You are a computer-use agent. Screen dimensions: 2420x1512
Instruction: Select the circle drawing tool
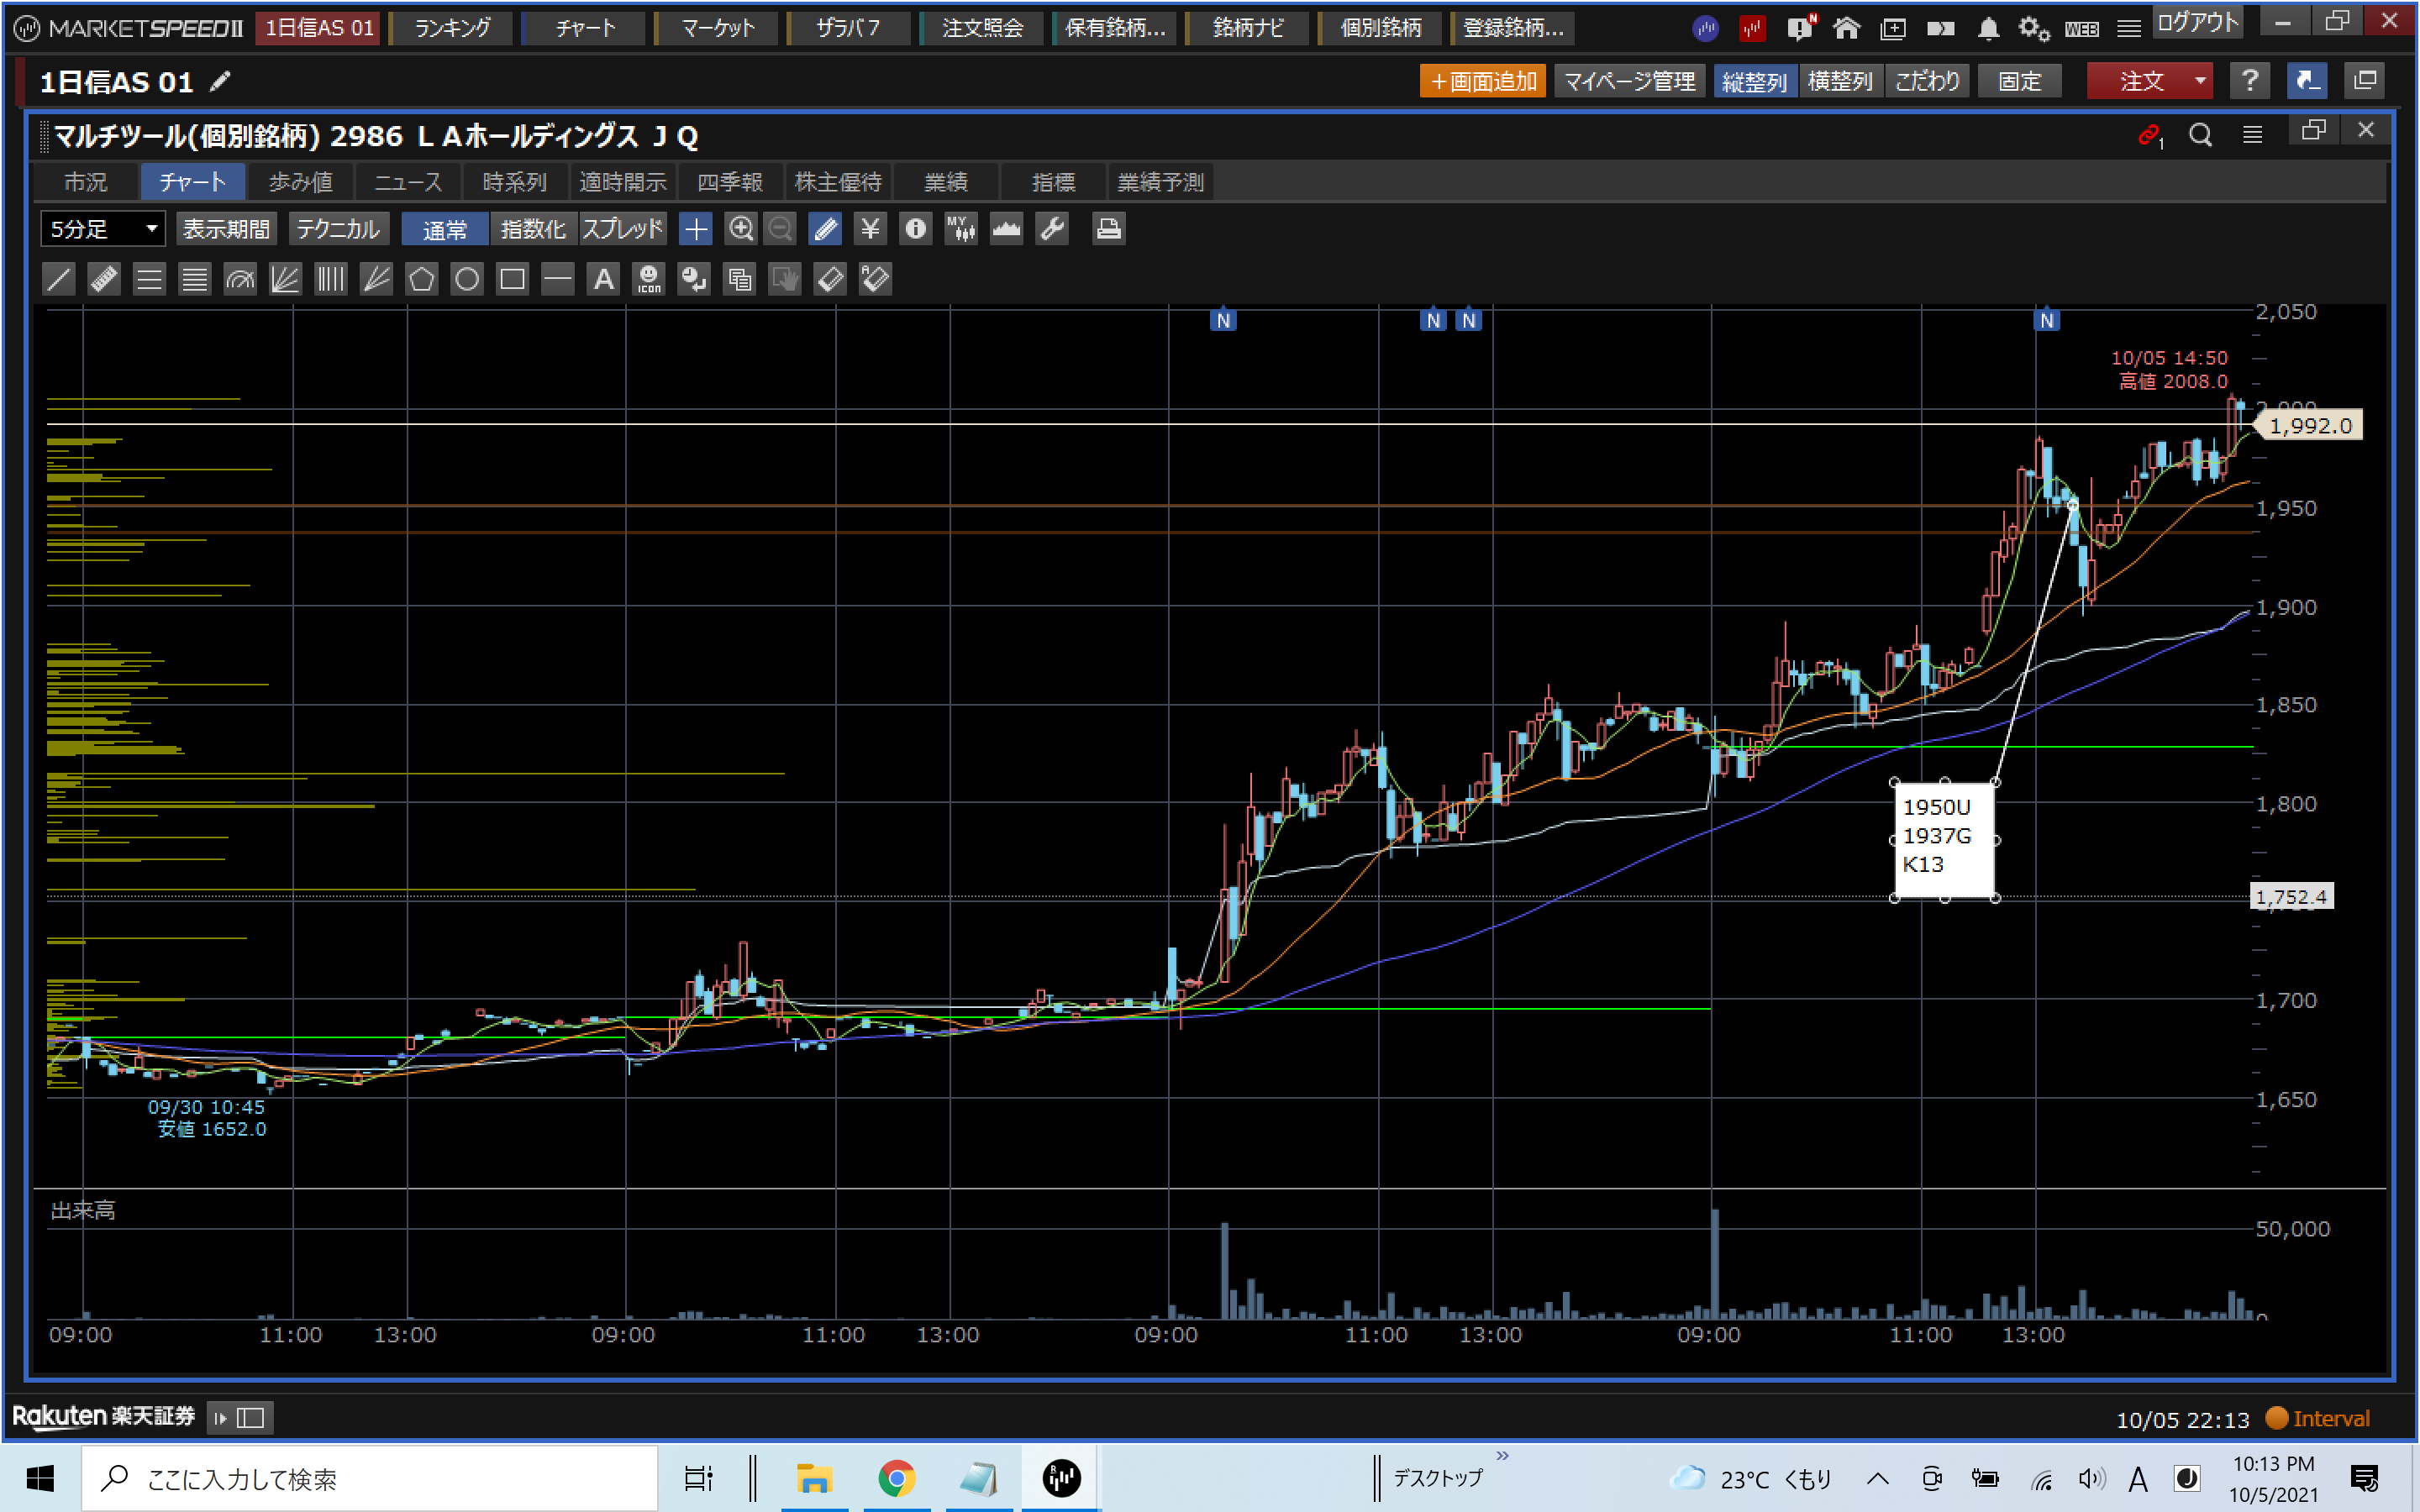[467, 279]
